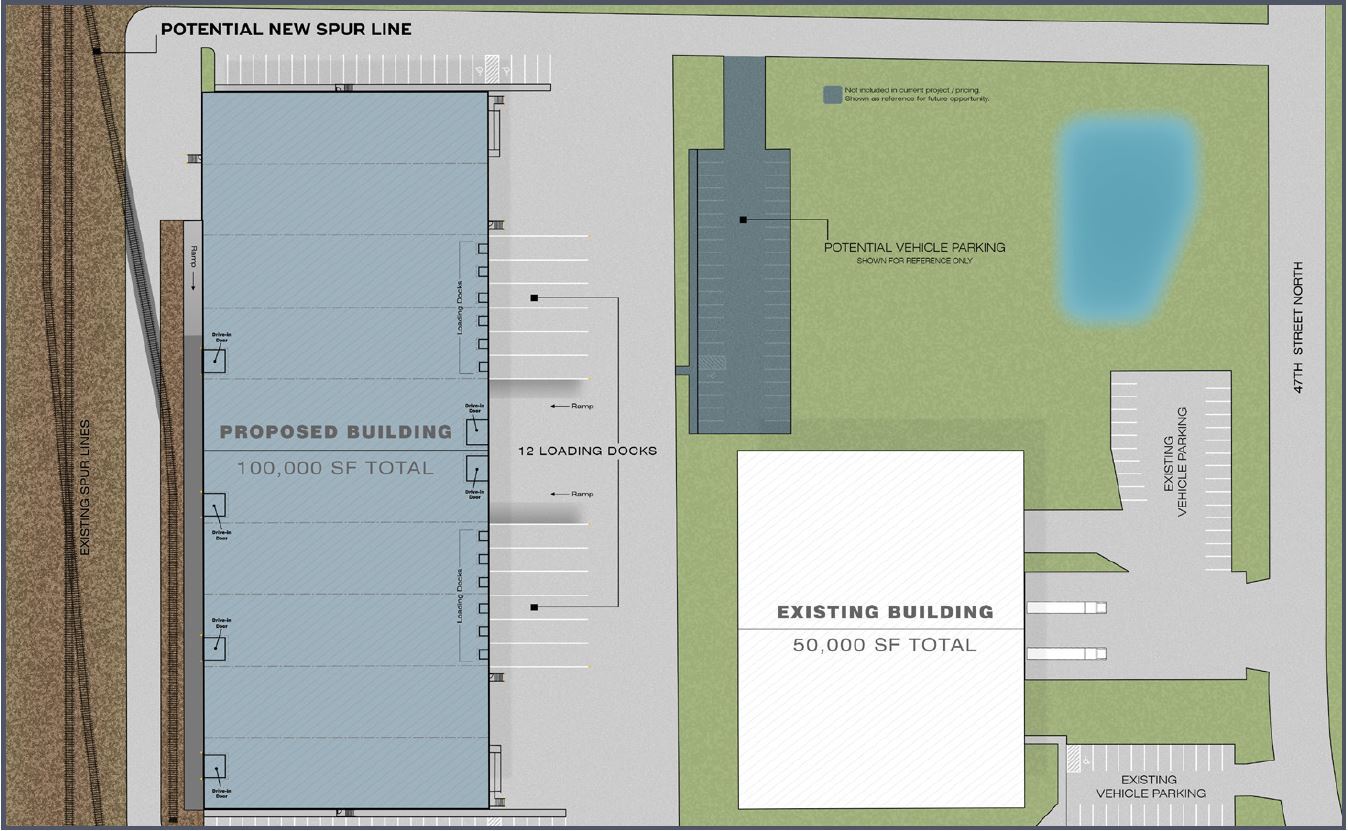Select the "12 LOADING DOCKS" label
Viewport: 1348px width, 831px height.
pos(587,451)
